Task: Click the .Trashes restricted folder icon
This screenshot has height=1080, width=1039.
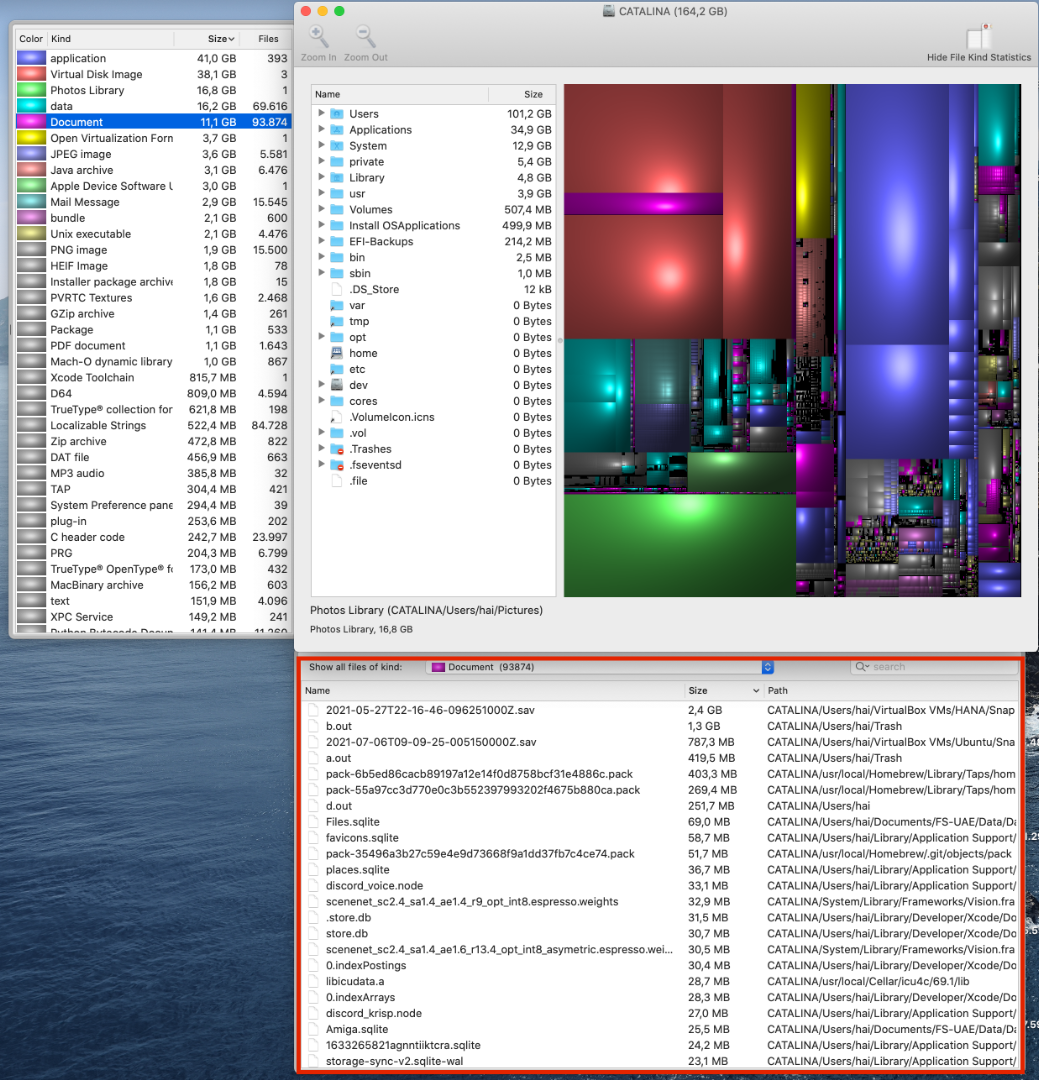Action: 337,450
